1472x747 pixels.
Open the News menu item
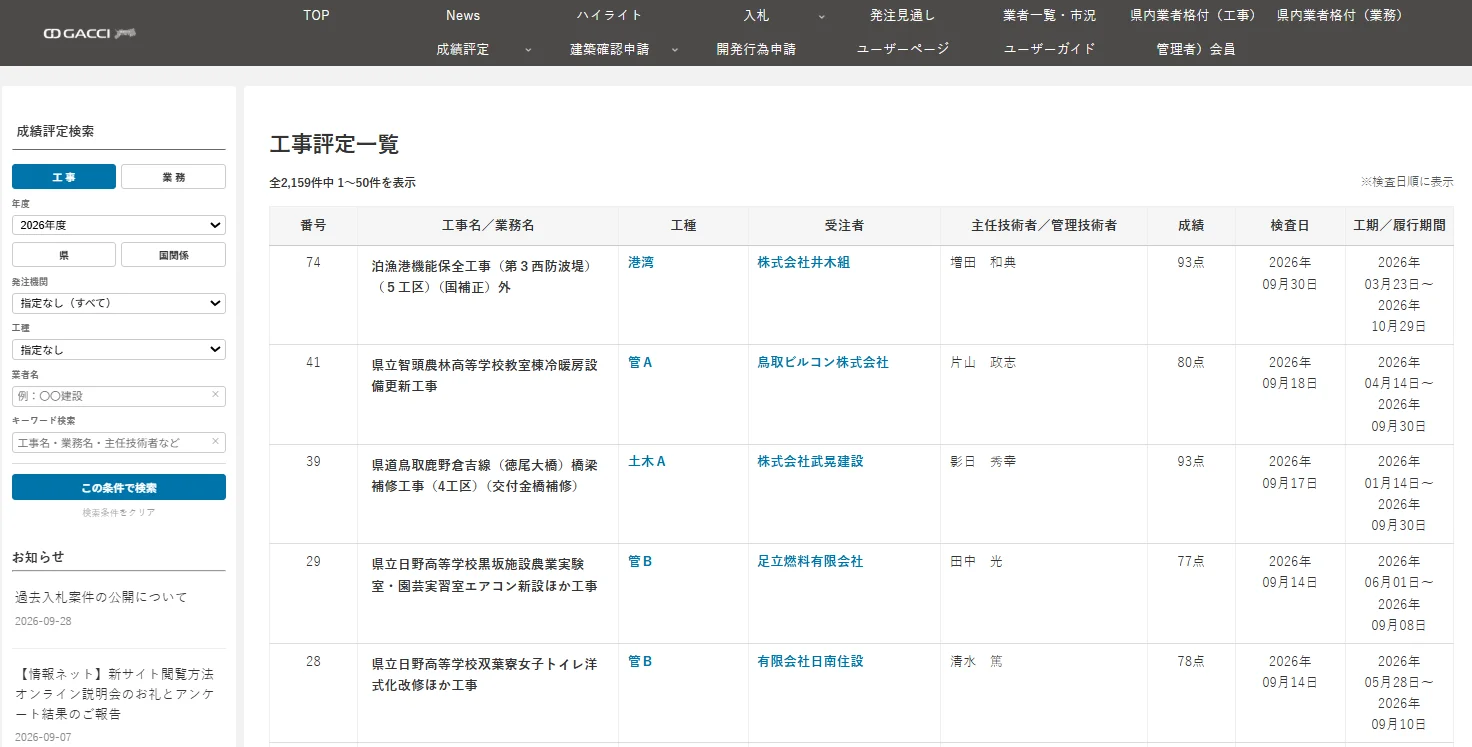(x=463, y=15)
